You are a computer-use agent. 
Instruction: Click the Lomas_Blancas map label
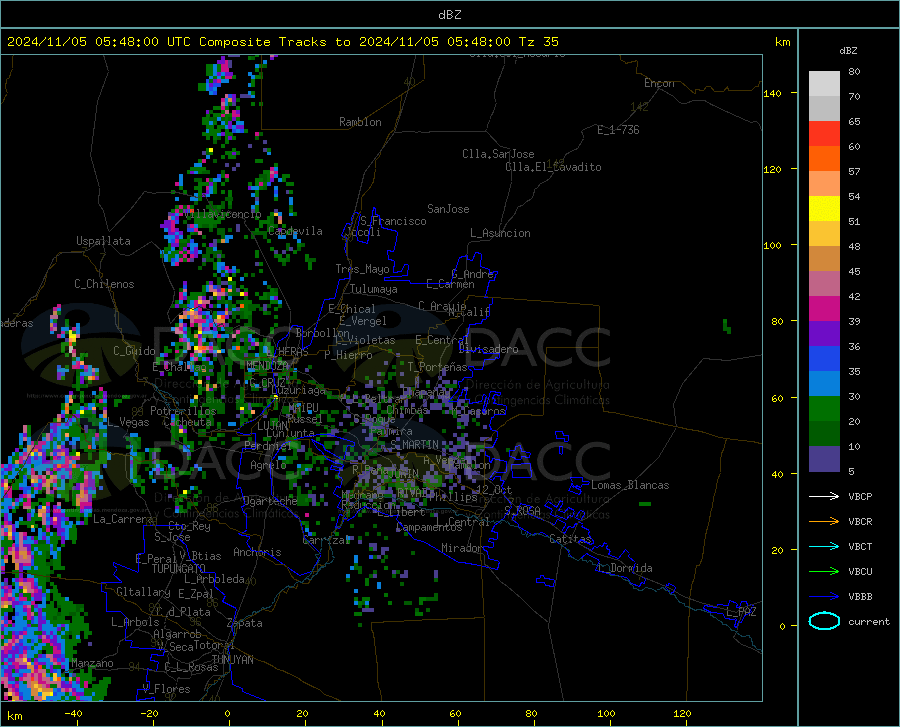(630, 485)
